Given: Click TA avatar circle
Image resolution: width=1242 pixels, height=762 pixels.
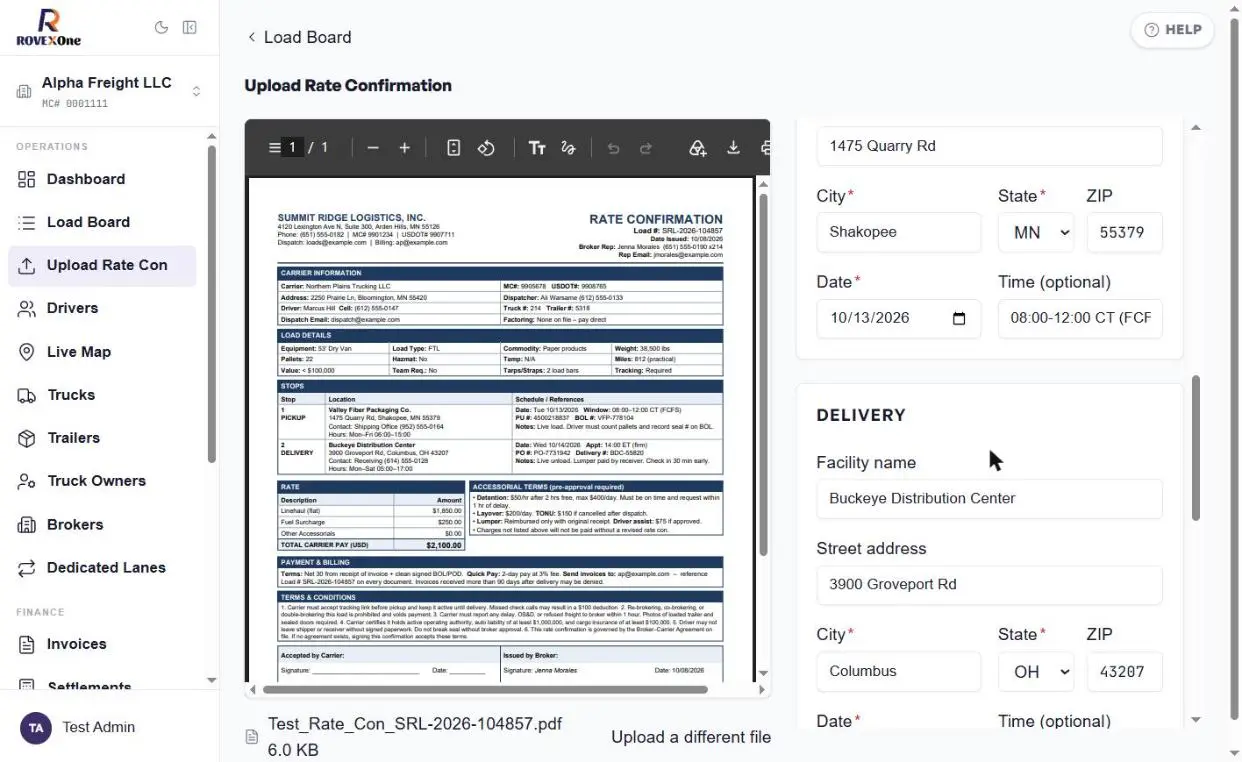Looking at the screenshot, I should click(36, 728).
